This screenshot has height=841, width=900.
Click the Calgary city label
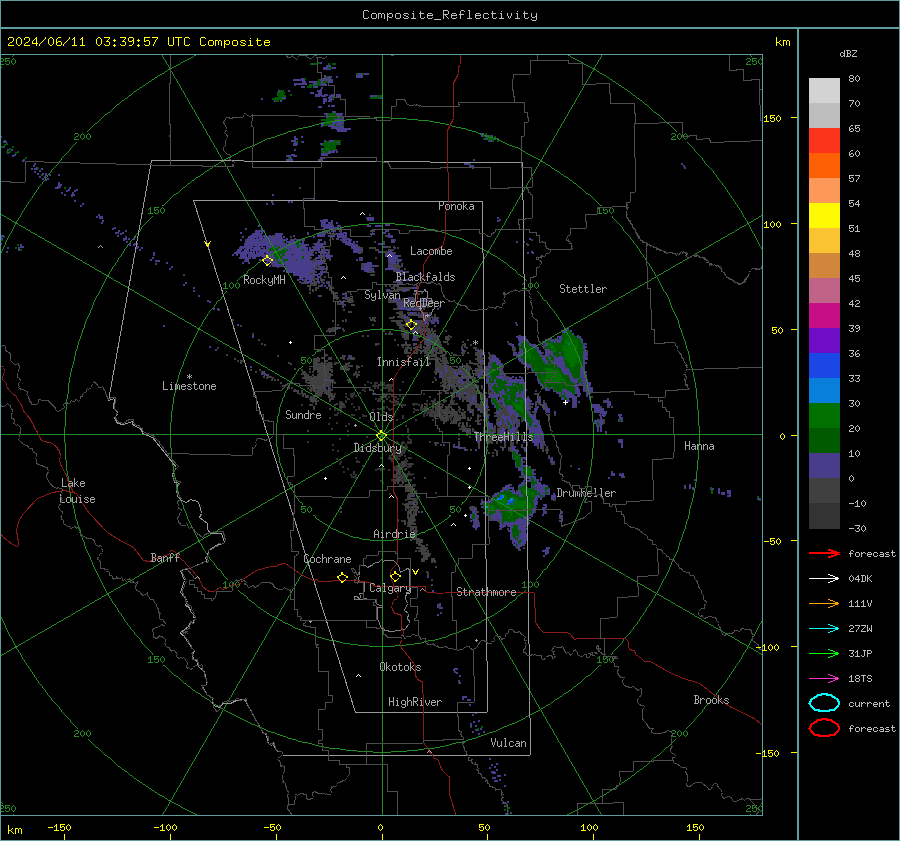(x=390, y=588)
